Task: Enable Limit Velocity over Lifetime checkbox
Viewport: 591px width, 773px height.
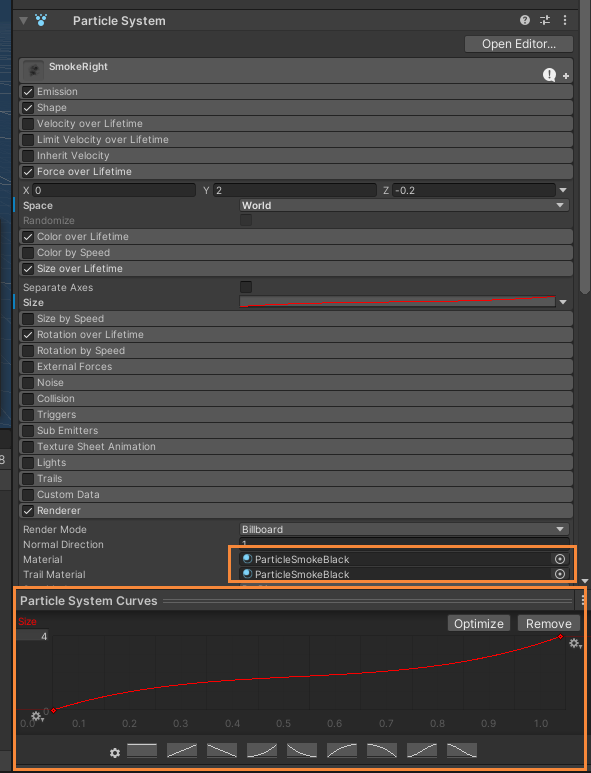Action: tap(28, 140)
